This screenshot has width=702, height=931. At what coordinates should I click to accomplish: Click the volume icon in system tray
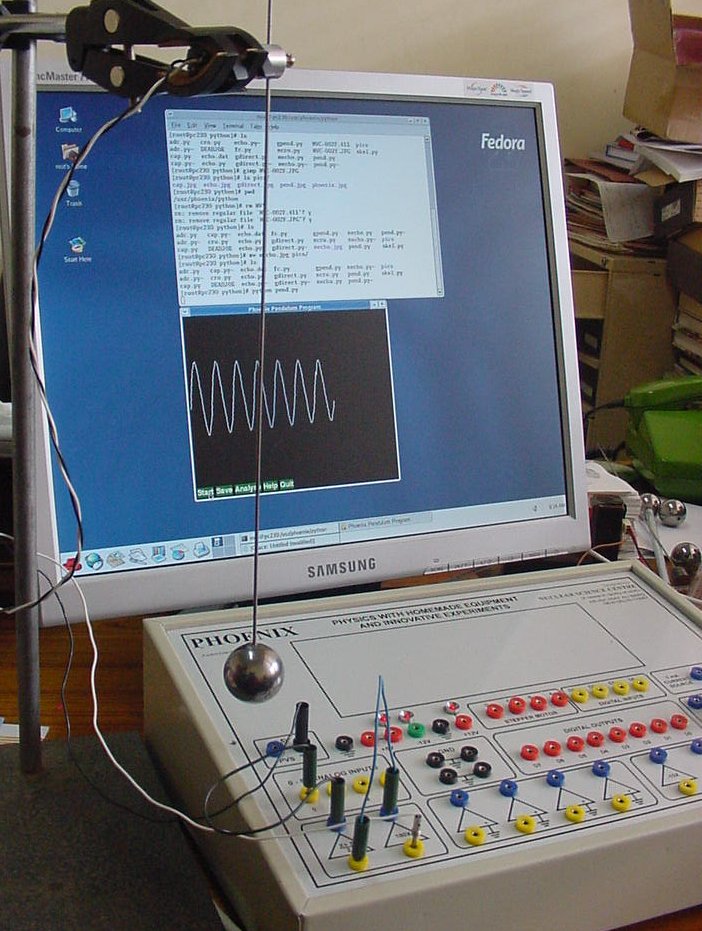pos(535,508)
